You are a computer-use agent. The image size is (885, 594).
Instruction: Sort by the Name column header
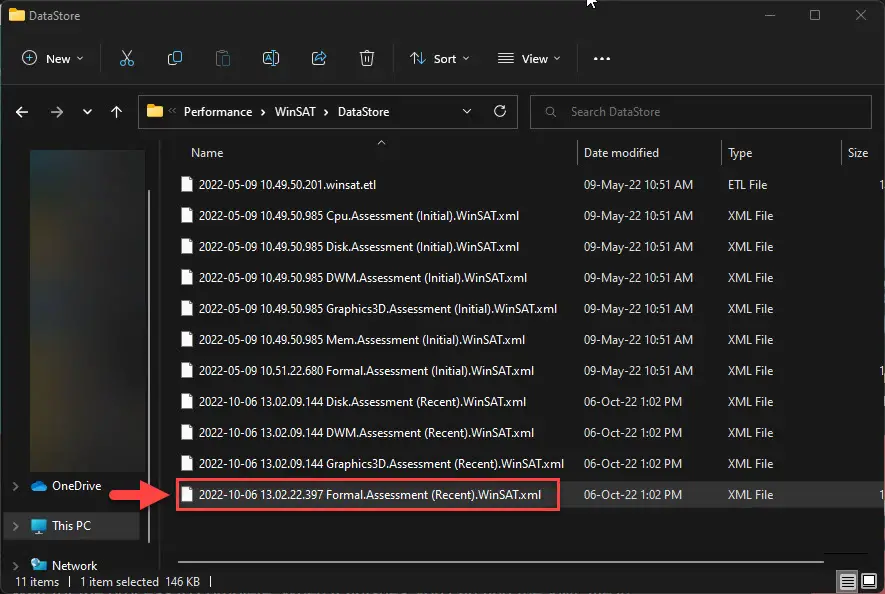tap(207, 153)
